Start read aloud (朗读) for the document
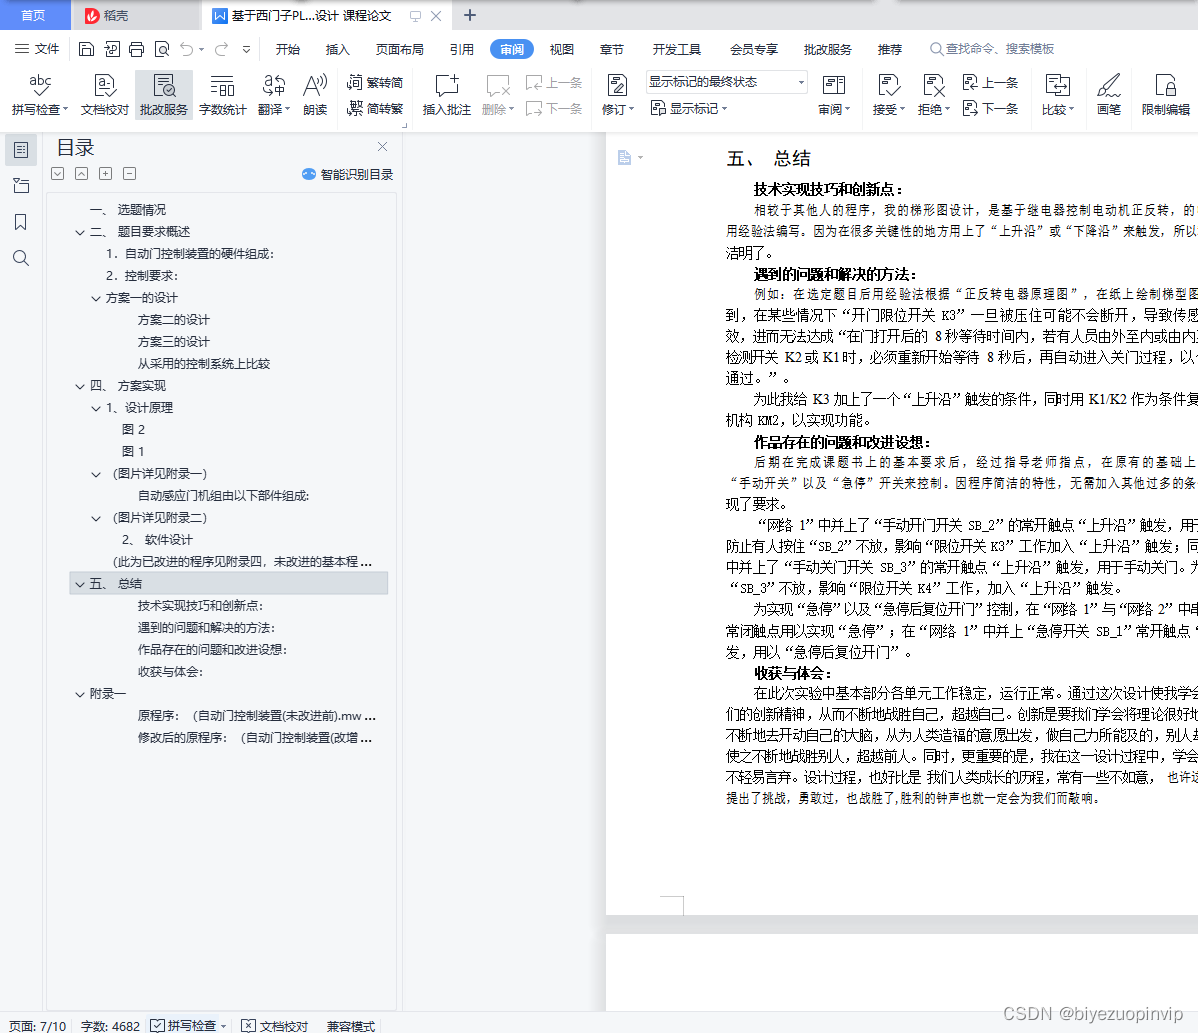1198x1033 pixels. click(x=314, y=95)
